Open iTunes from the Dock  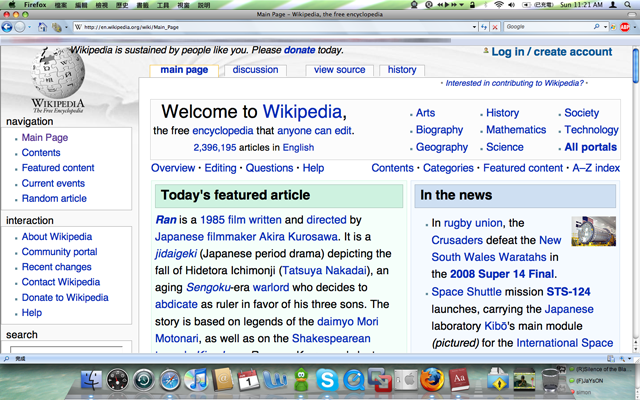coord(196,380)
